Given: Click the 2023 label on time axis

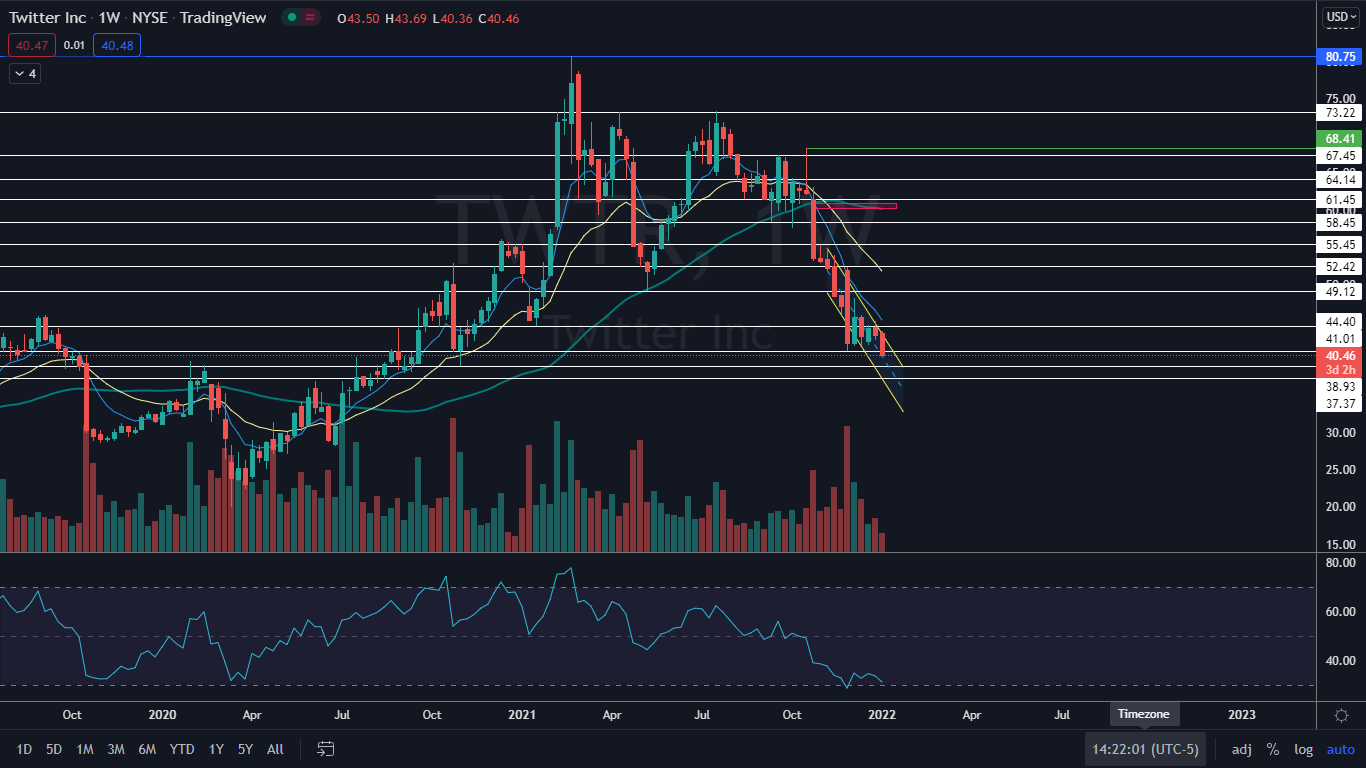Looking at the screenshot, I should pyautogui.click(x=1242, y=715).
